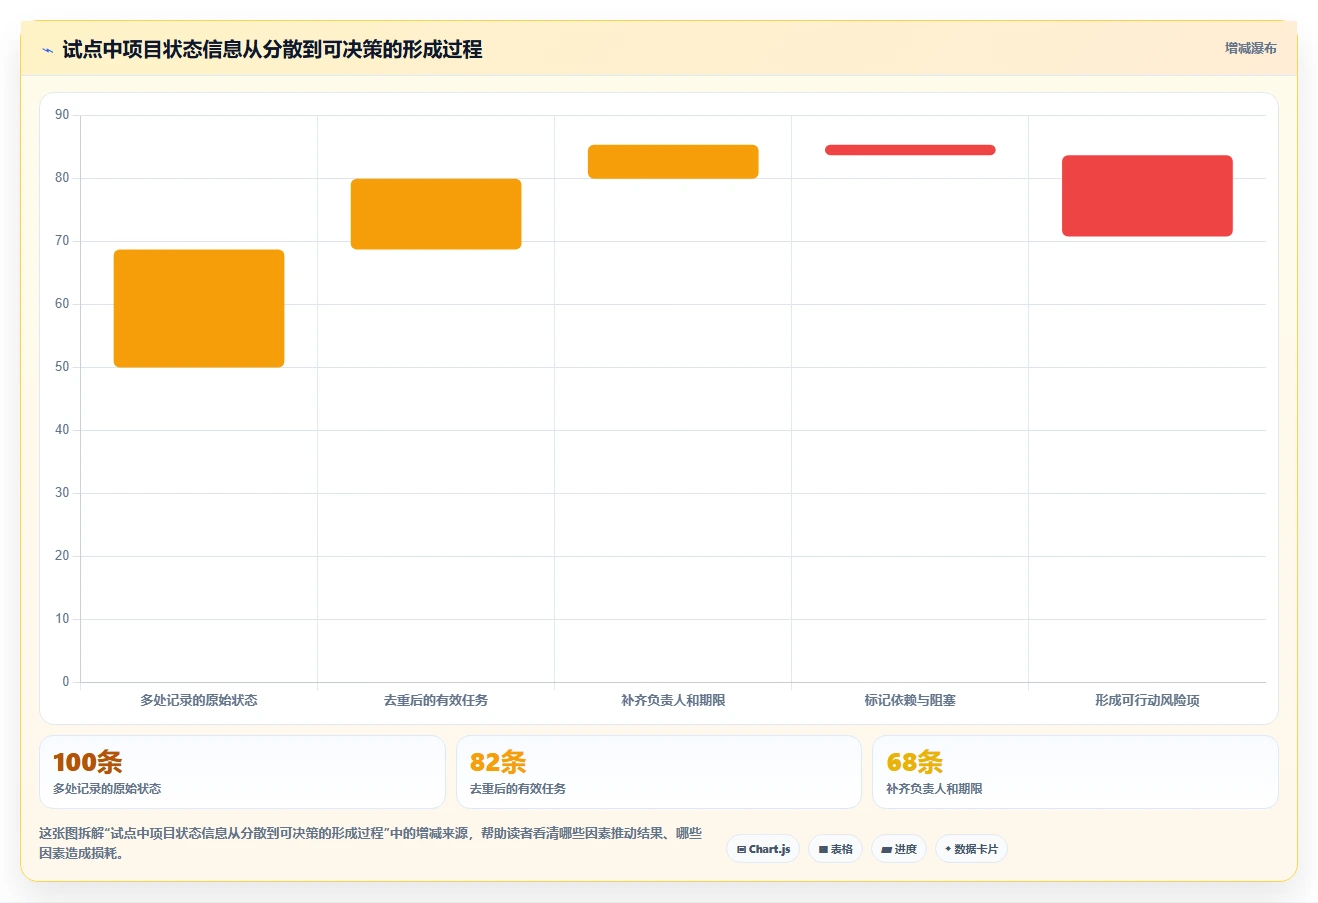Click the 增减瀑布 label in header
Viewport: 1318px width, 903px height.
coord(1250,48)
